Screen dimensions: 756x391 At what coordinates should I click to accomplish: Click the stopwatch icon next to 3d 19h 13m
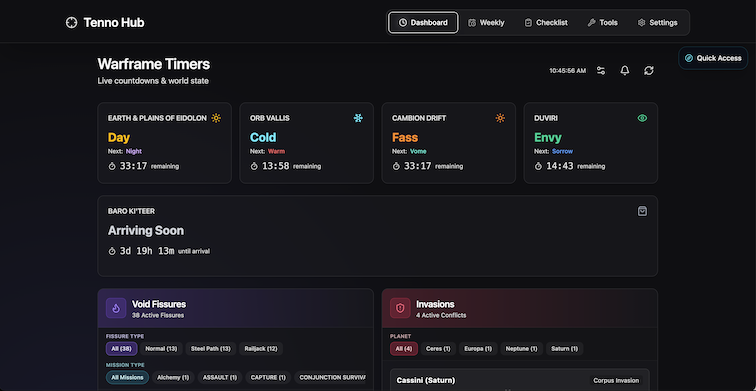click(112, 251)
